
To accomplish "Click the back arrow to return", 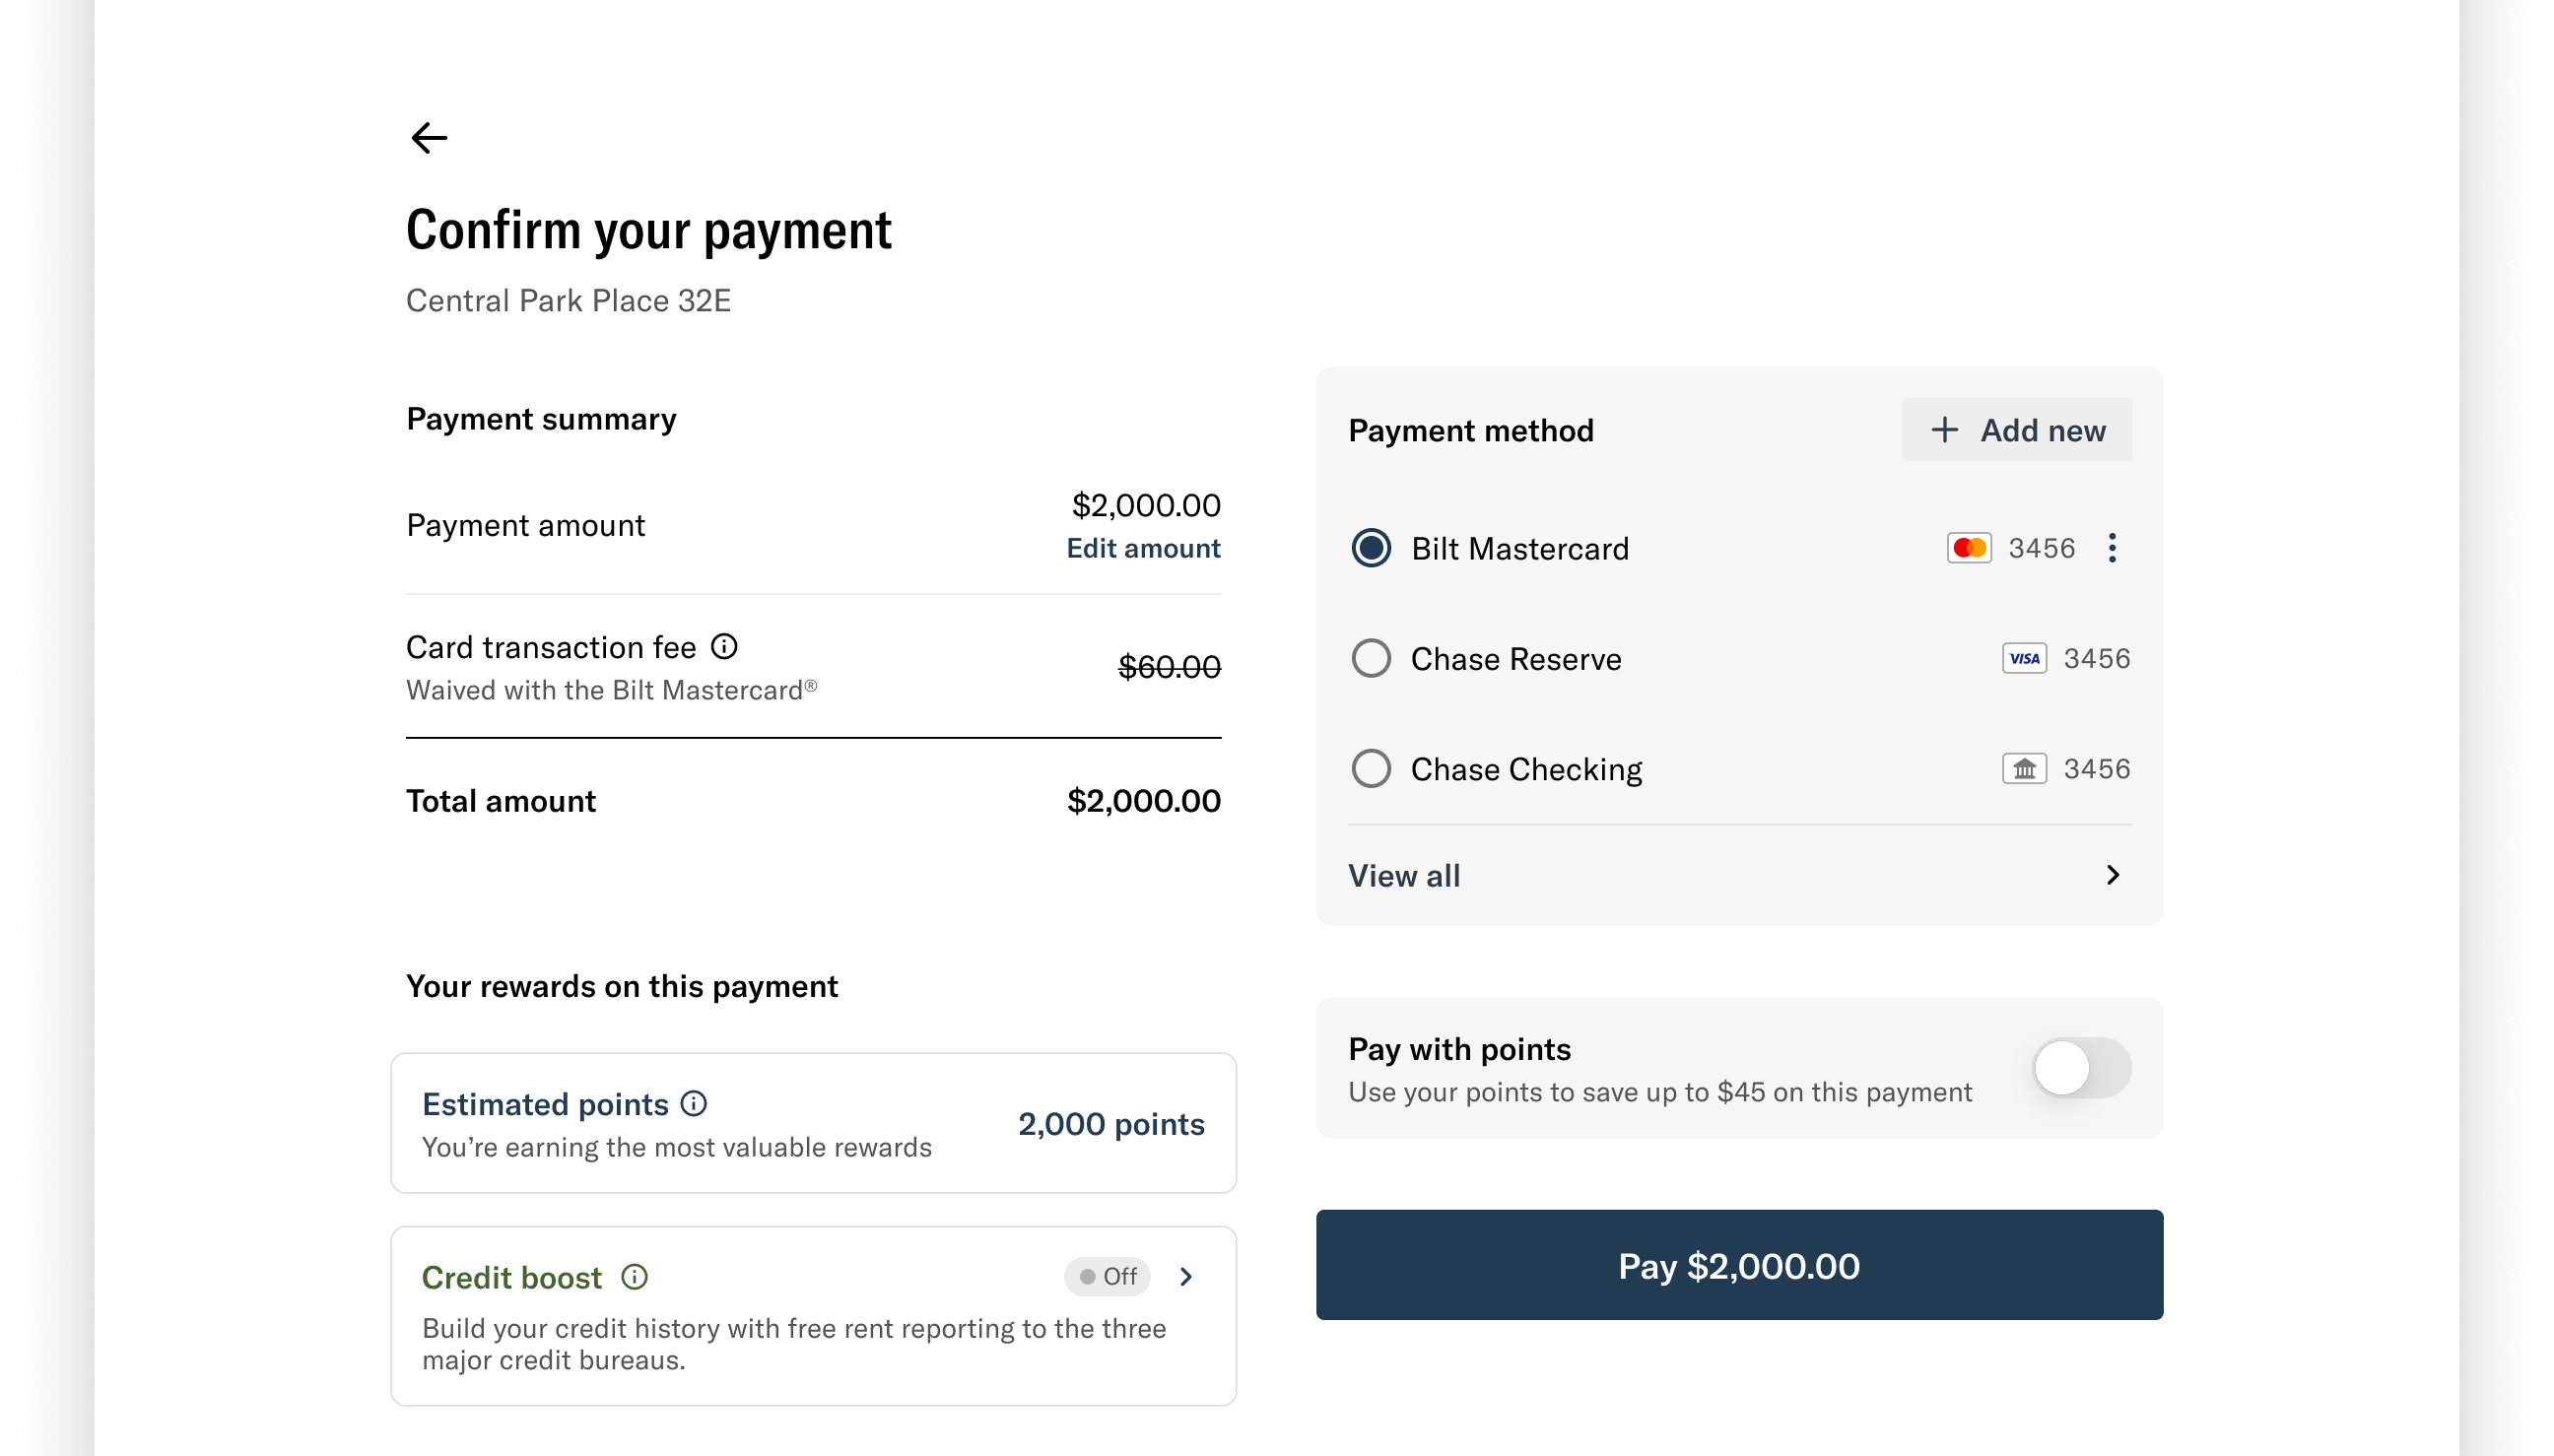I will point(428,138).
